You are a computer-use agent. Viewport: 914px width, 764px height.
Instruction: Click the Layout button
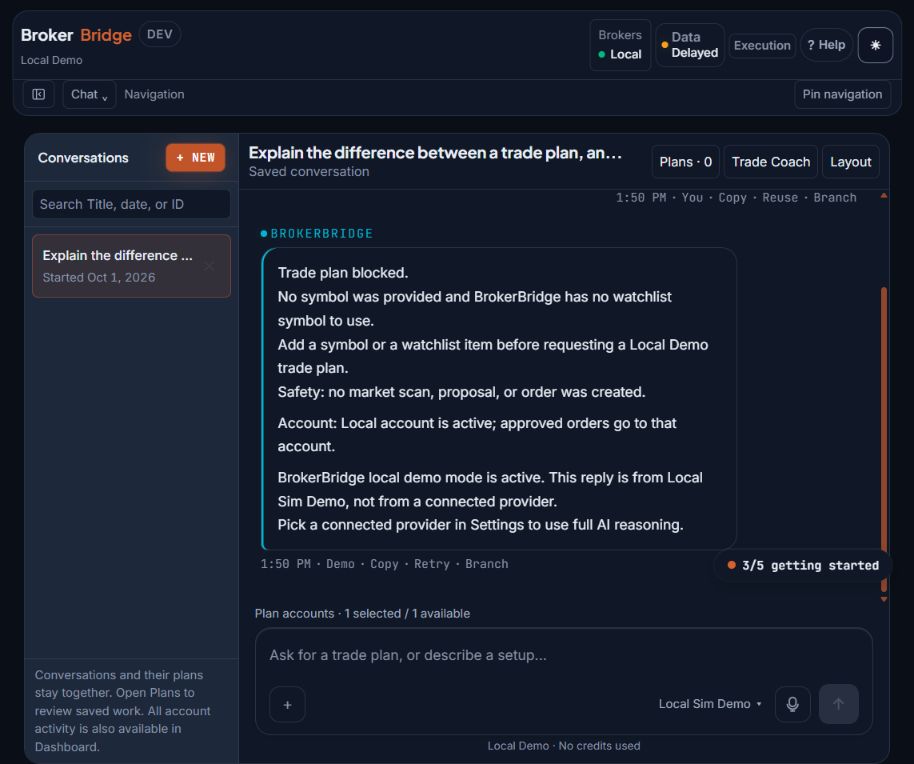[x=850, y=162]
